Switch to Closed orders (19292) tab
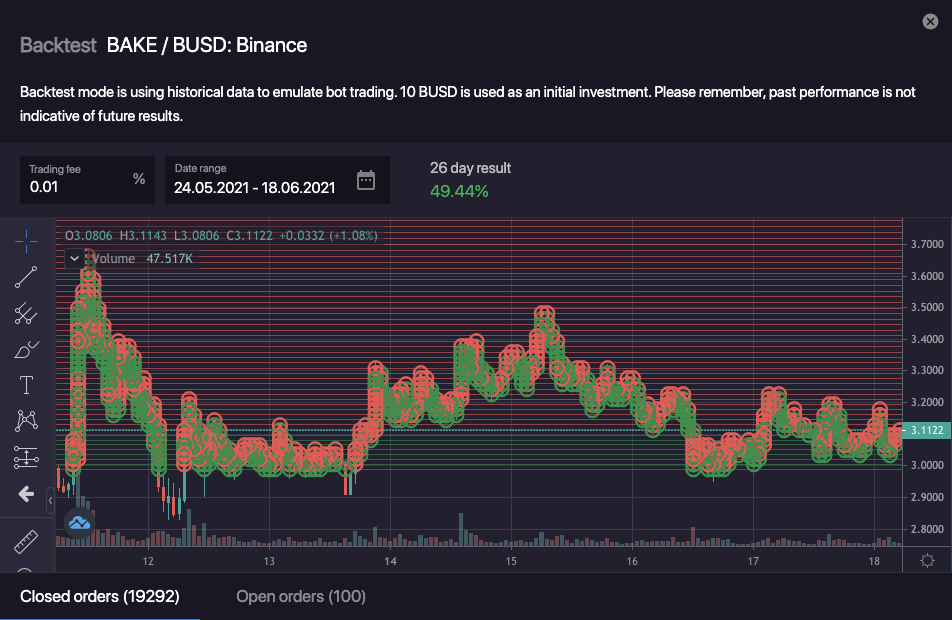Viewport: 952px width, 620px height. (100, 596)
